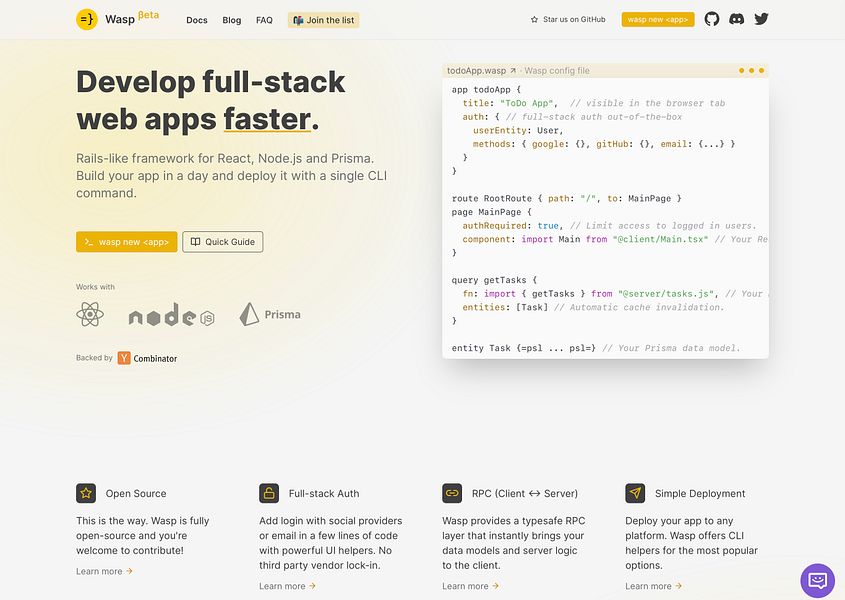The width and height of the screenshot is (845, 600).
Task: Click the Open Source feature title
Action: pos(136,493)
